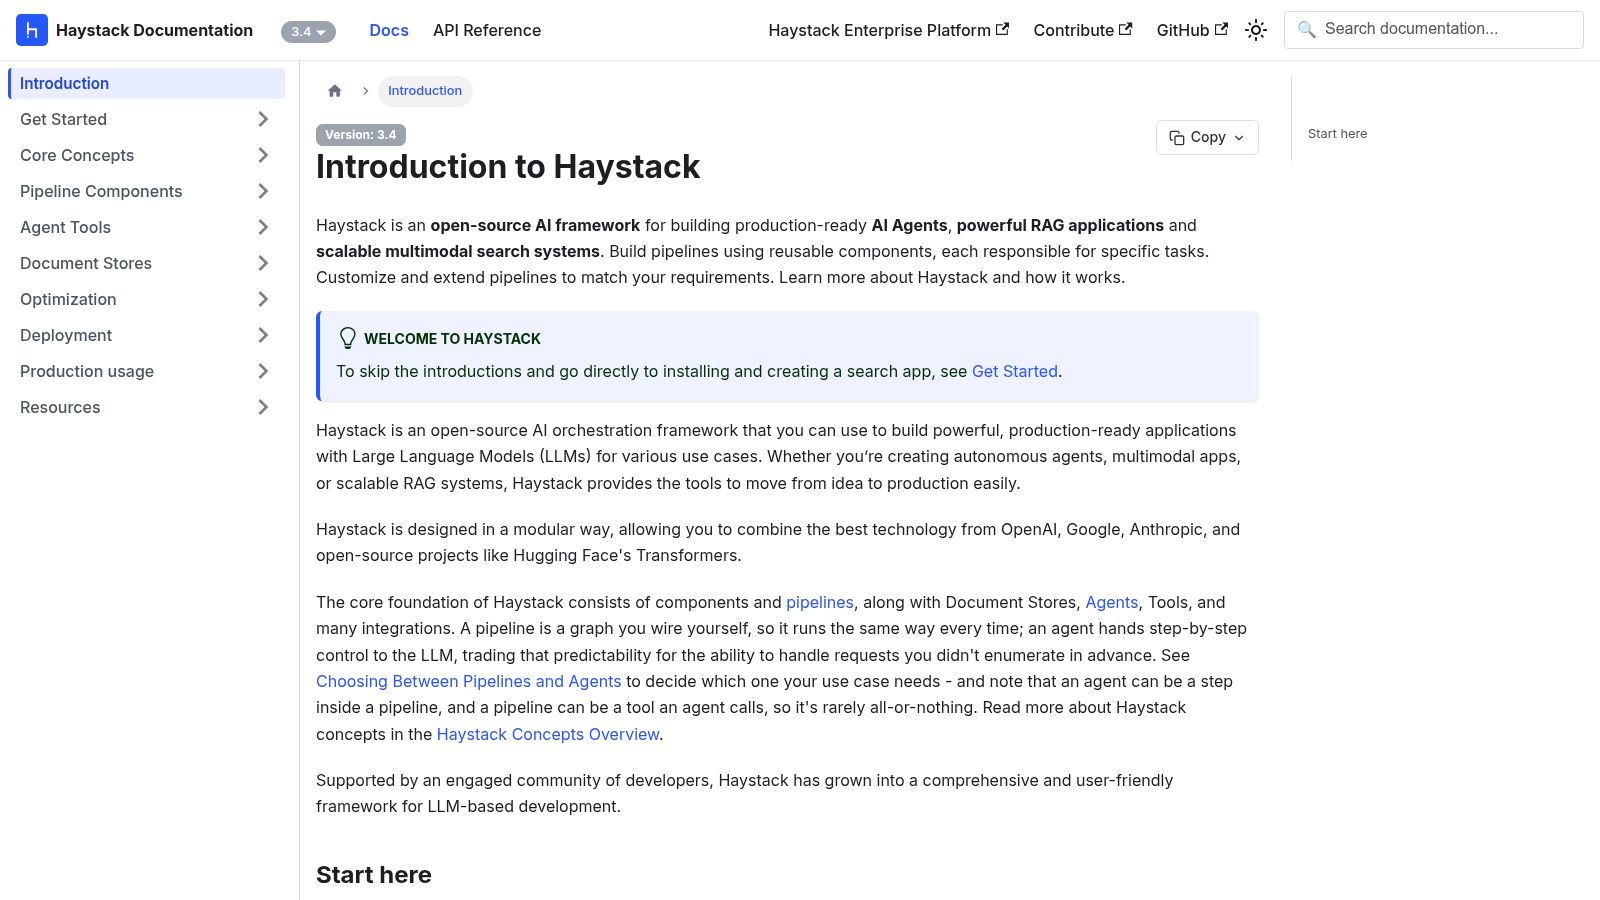Open Choosing Between Pipelines and Agents link
1600x900 pixels.
[x=469, y=681]
